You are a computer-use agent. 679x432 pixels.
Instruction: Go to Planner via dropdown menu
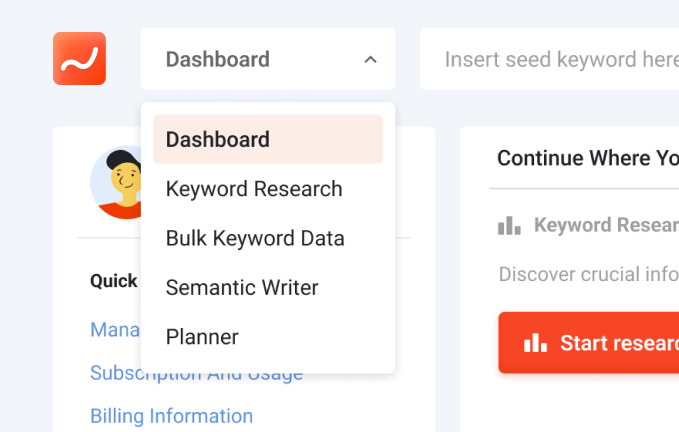(202, 337)
